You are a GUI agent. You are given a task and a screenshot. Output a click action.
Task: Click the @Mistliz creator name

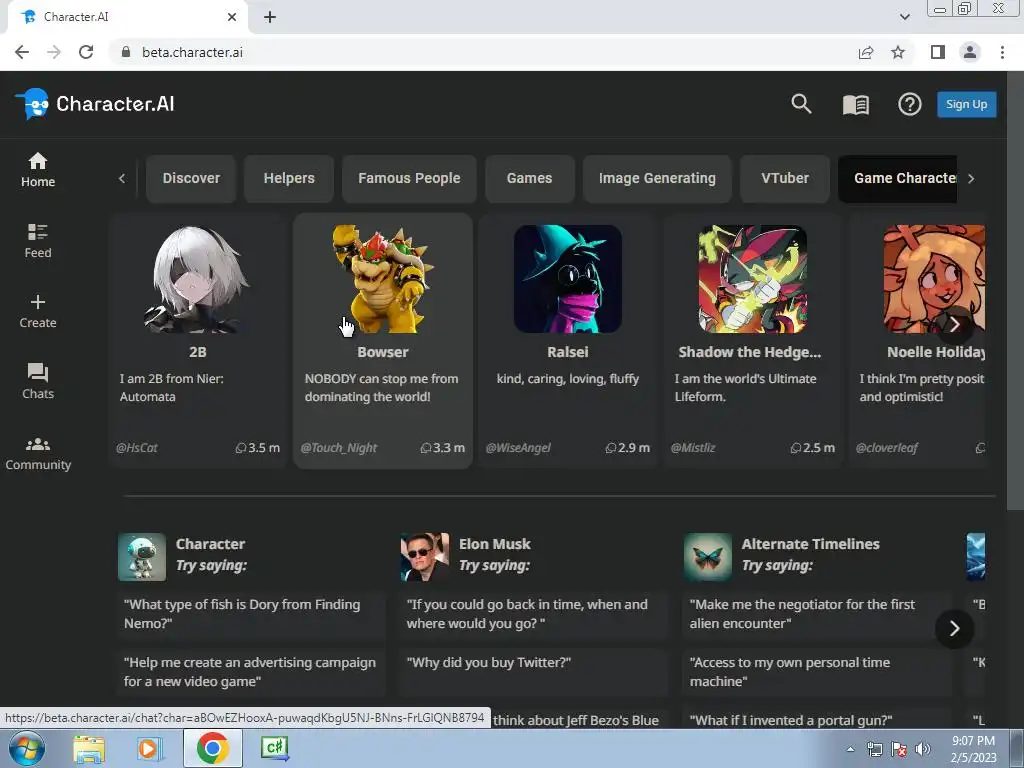tap(693, 448)
